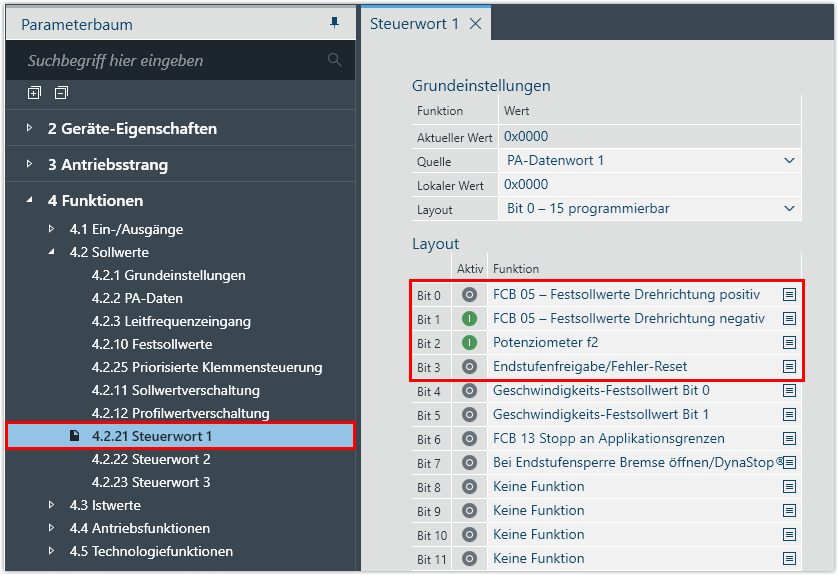Click the Lokaler Wert 0x0000 value

(x=526, y=185)
